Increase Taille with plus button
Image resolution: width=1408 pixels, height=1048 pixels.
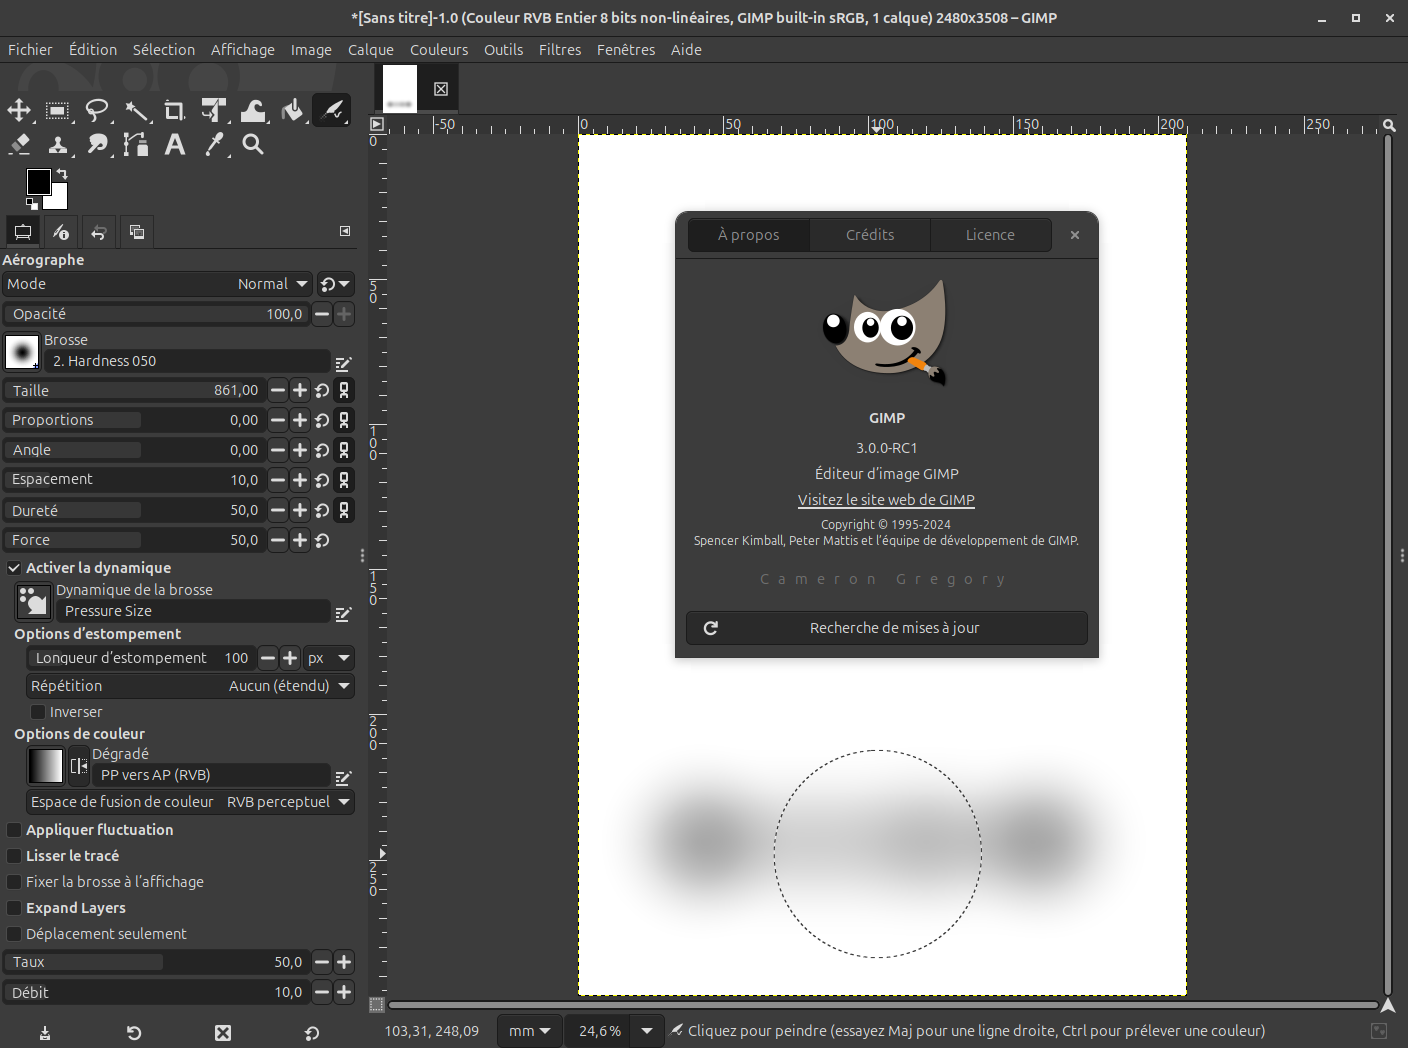coord(300,391)
